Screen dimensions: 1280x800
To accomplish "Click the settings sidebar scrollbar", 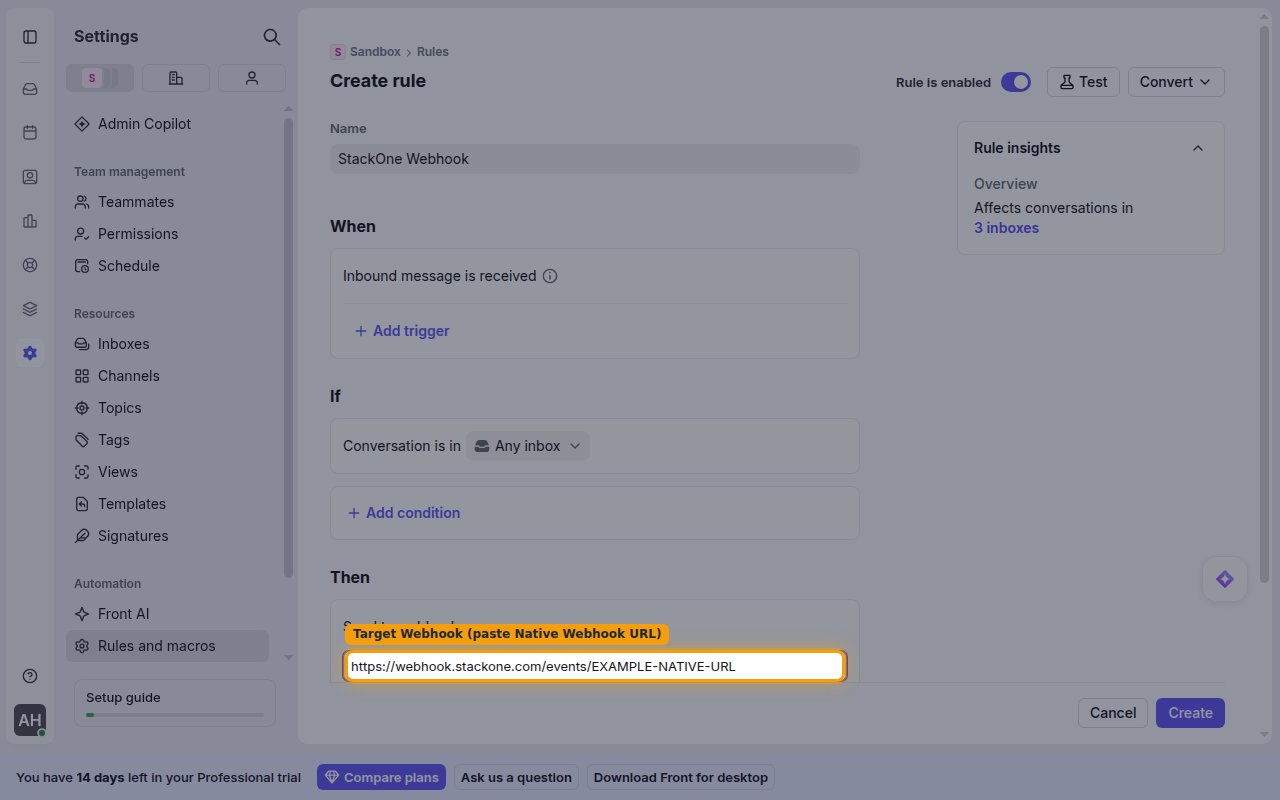I will click(x=288, y=348).
